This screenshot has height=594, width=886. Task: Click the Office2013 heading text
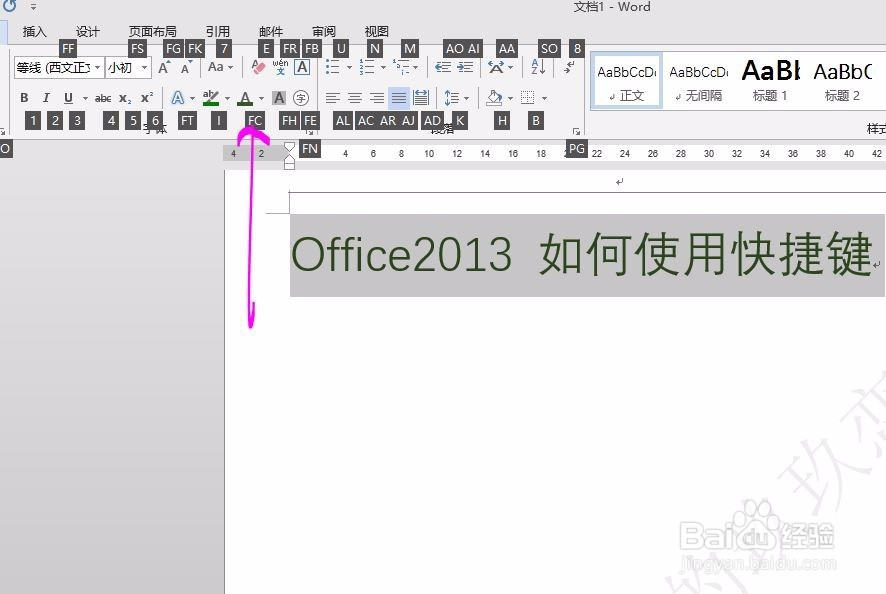click(x=401, y=254)
